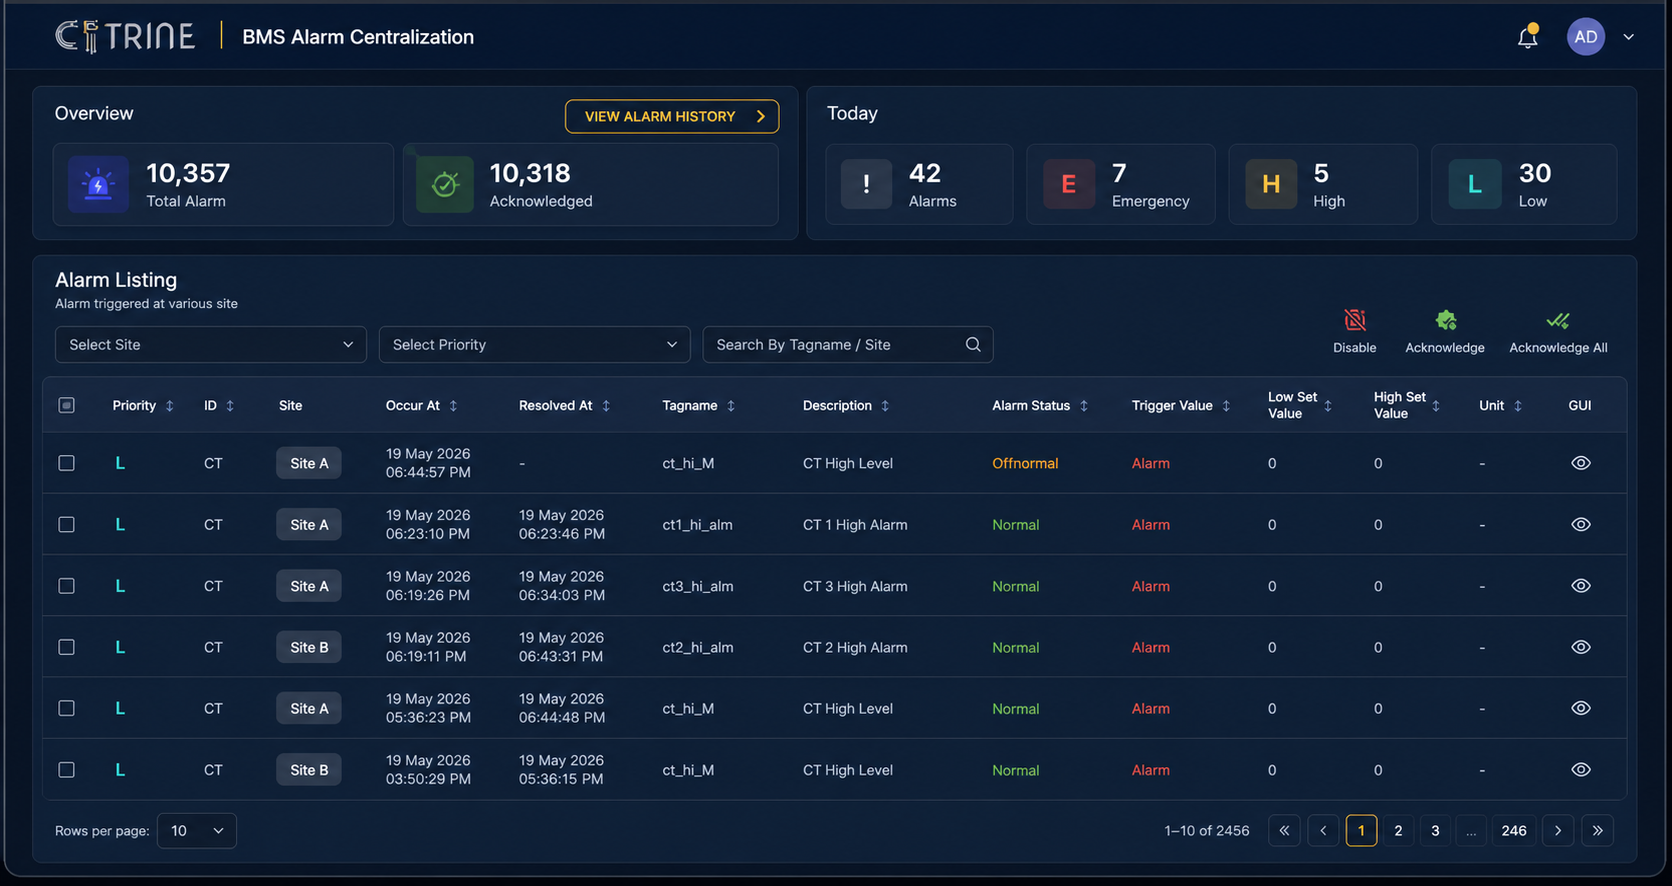The image size is (1672, 886).
Task: Open the Select Priority dropdown
Action: click(534, 344)
